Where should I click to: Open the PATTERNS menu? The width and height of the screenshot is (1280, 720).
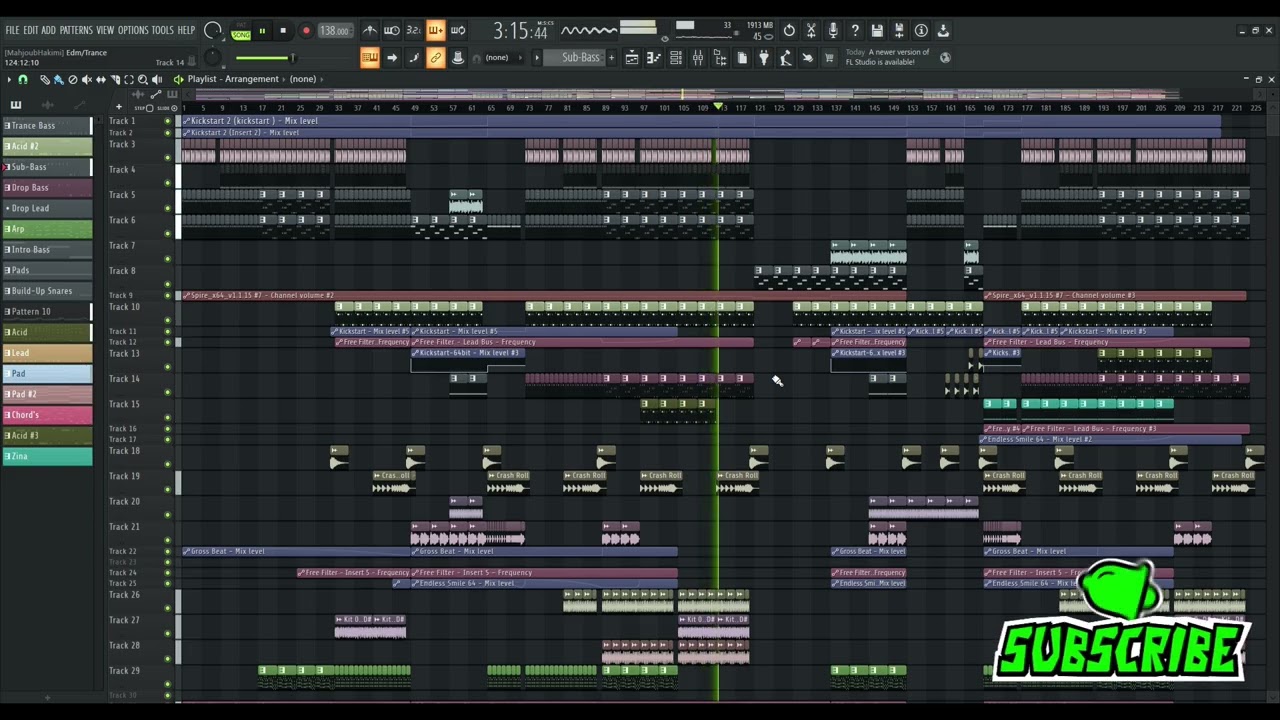click(75, 31)
